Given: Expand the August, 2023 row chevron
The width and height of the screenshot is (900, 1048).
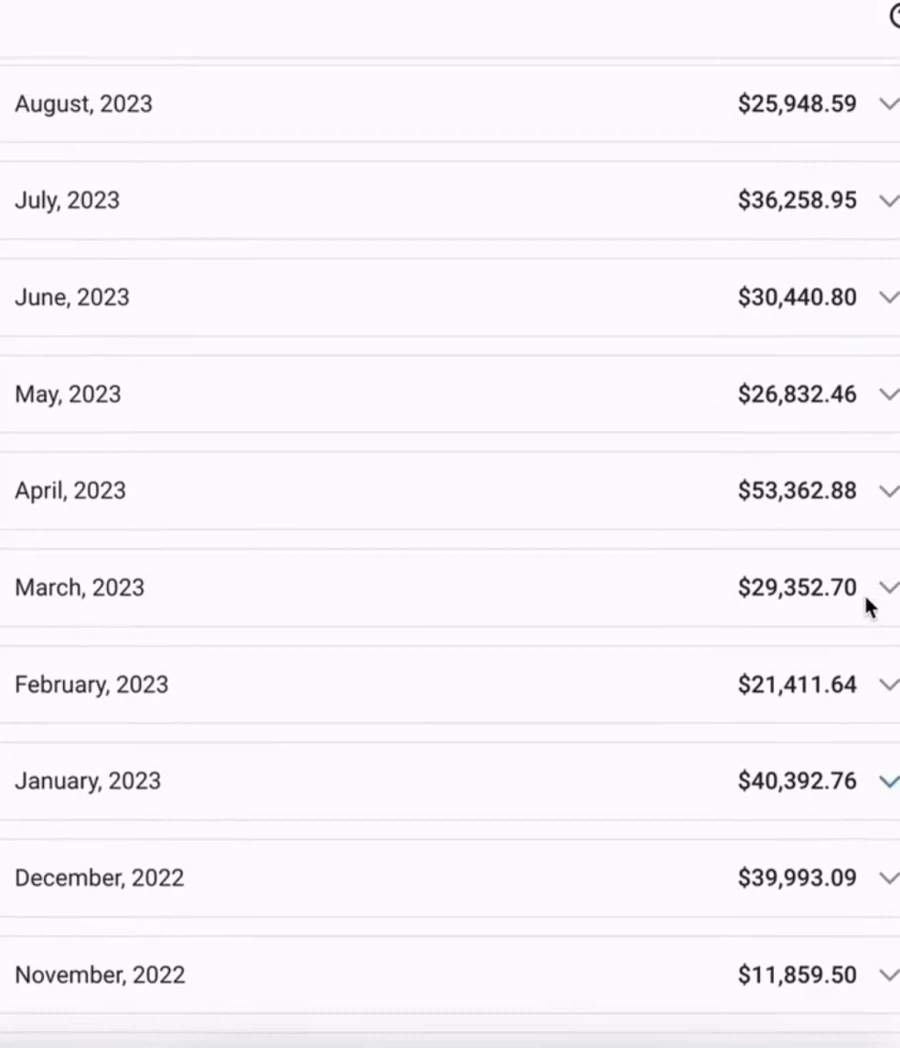Looking at the screenshot, I should point(888,103).
